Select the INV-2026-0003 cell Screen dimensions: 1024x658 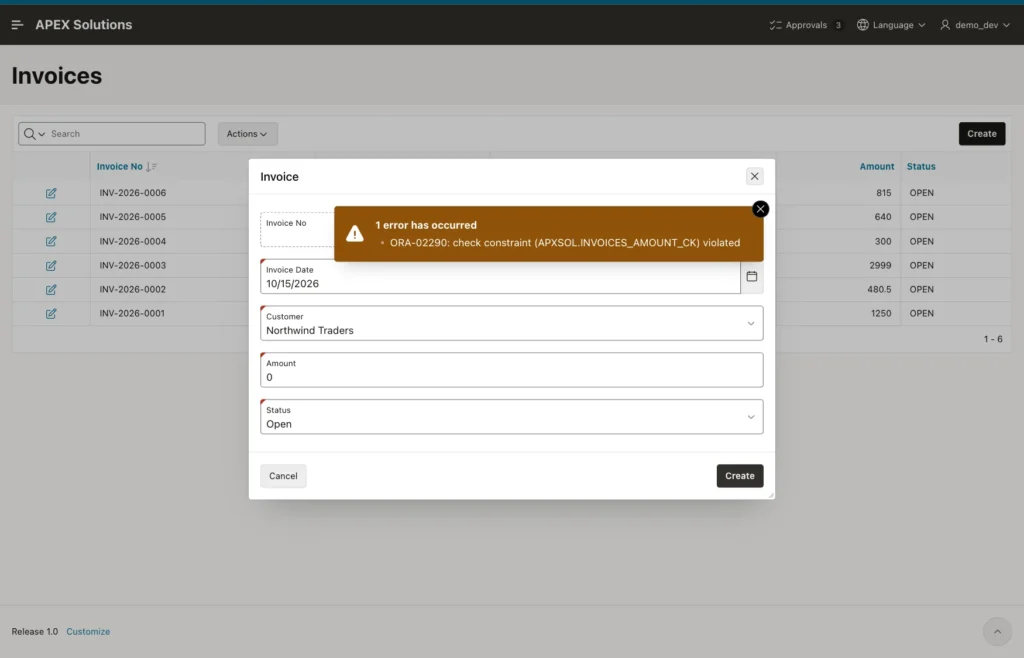coord(133,266)
